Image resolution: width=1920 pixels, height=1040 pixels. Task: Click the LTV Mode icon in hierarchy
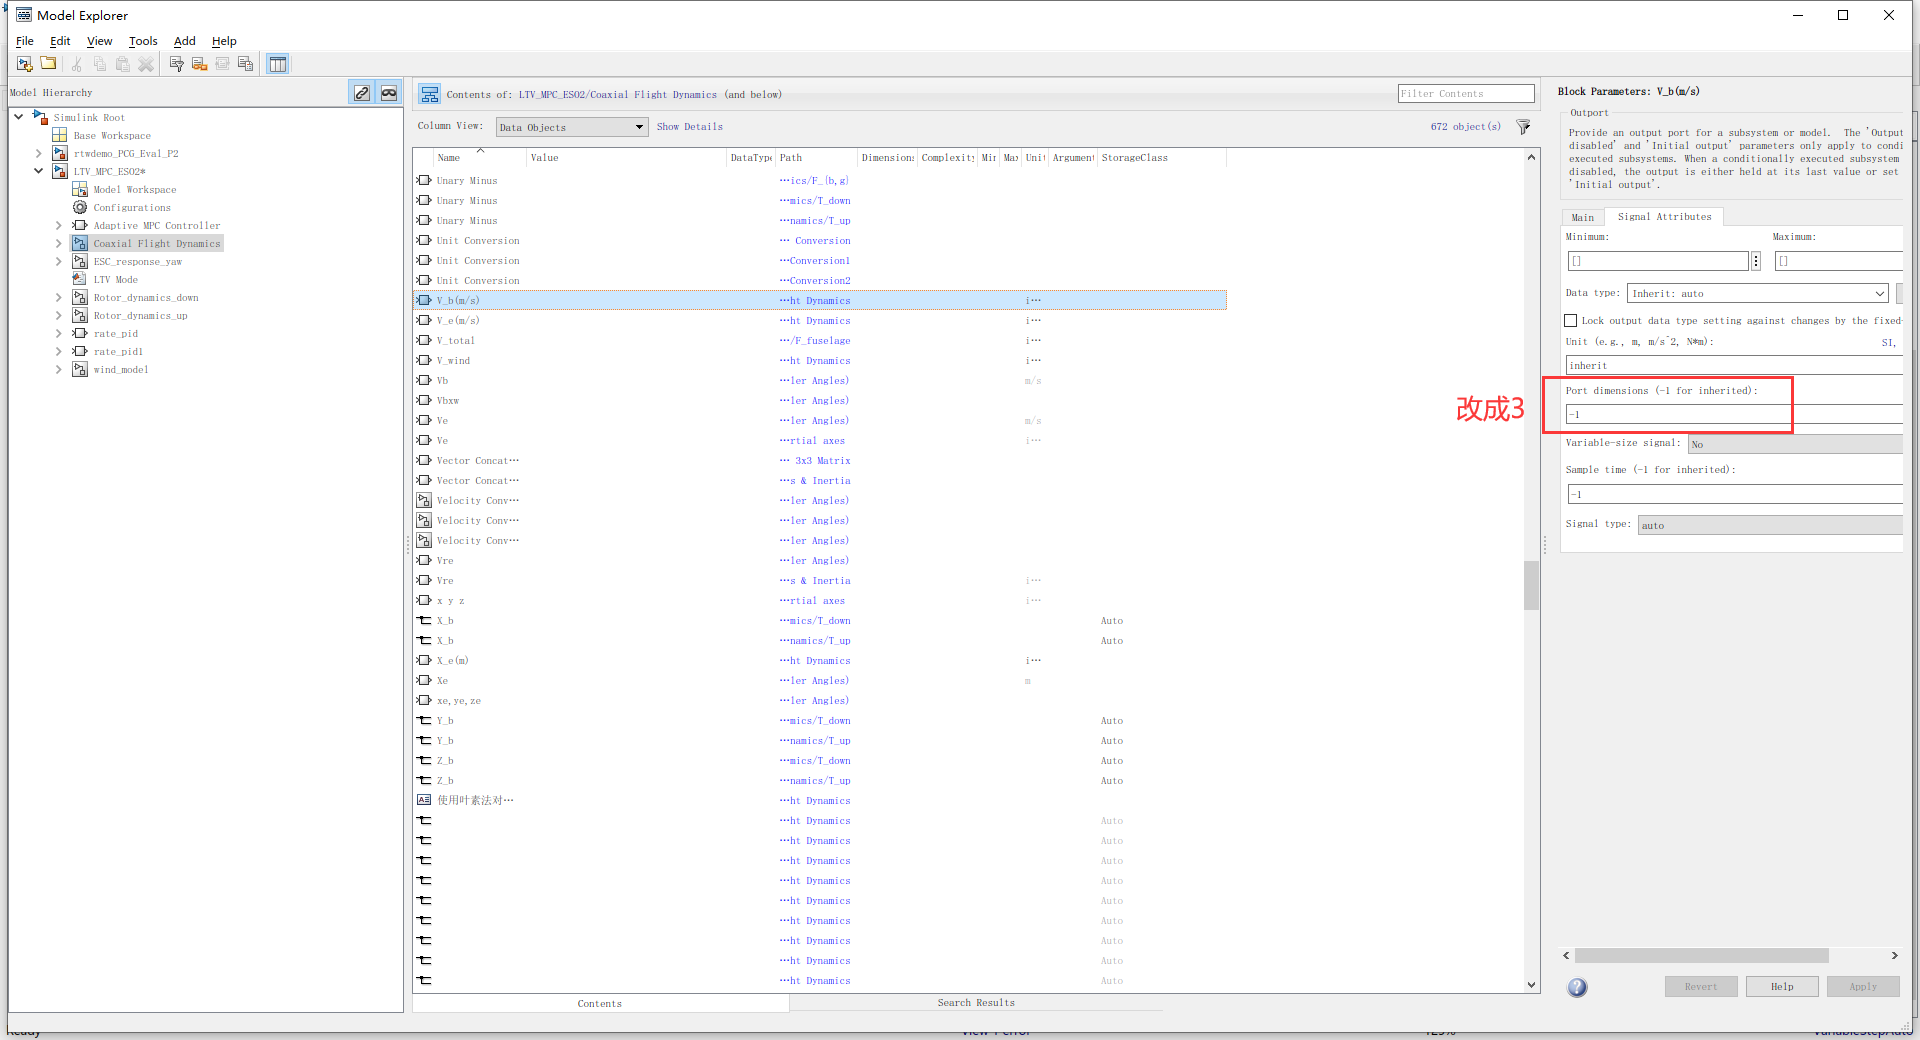pos(80,280)
